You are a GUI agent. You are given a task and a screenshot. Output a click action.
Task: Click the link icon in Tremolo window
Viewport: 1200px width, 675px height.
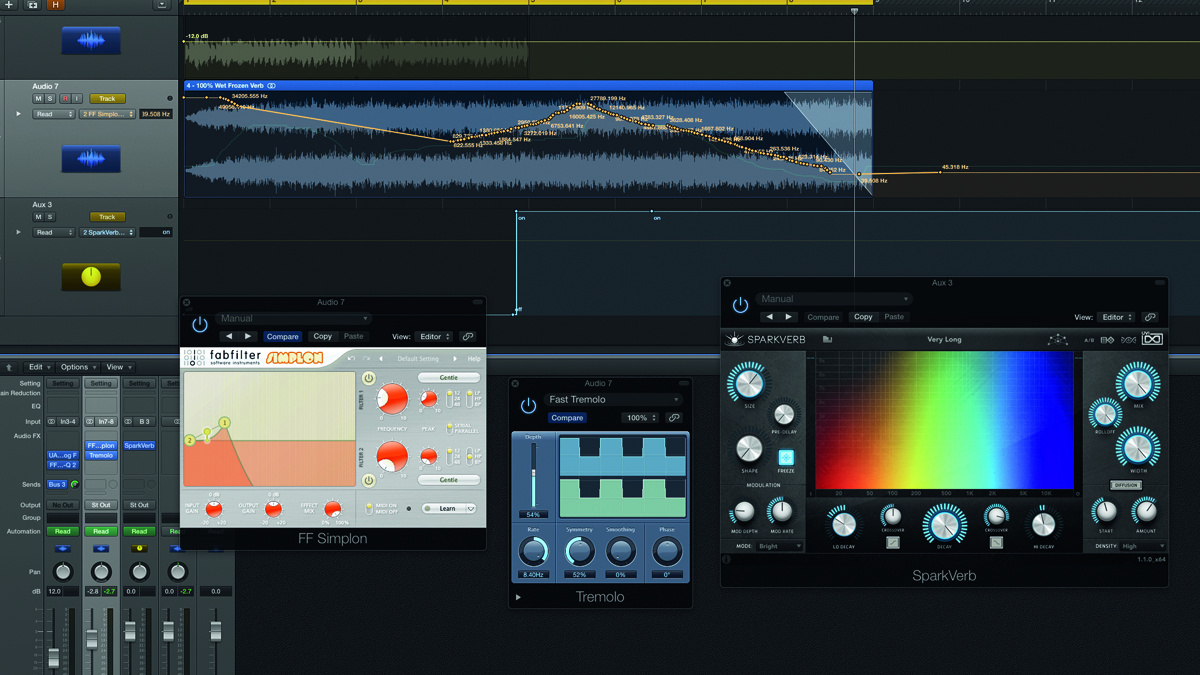pyautogui.click(x=674, y=418)
